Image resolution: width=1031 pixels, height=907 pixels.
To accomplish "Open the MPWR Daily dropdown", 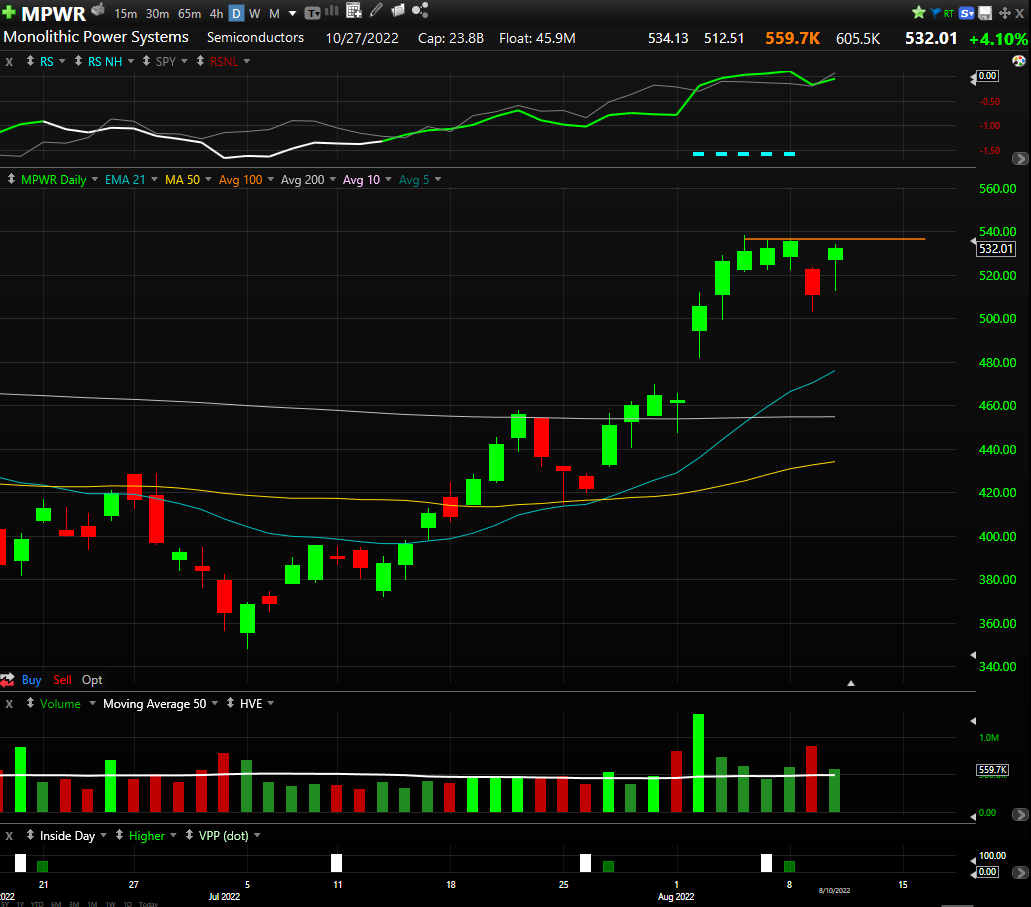I will pyautogui.click(x=95, y=179).
